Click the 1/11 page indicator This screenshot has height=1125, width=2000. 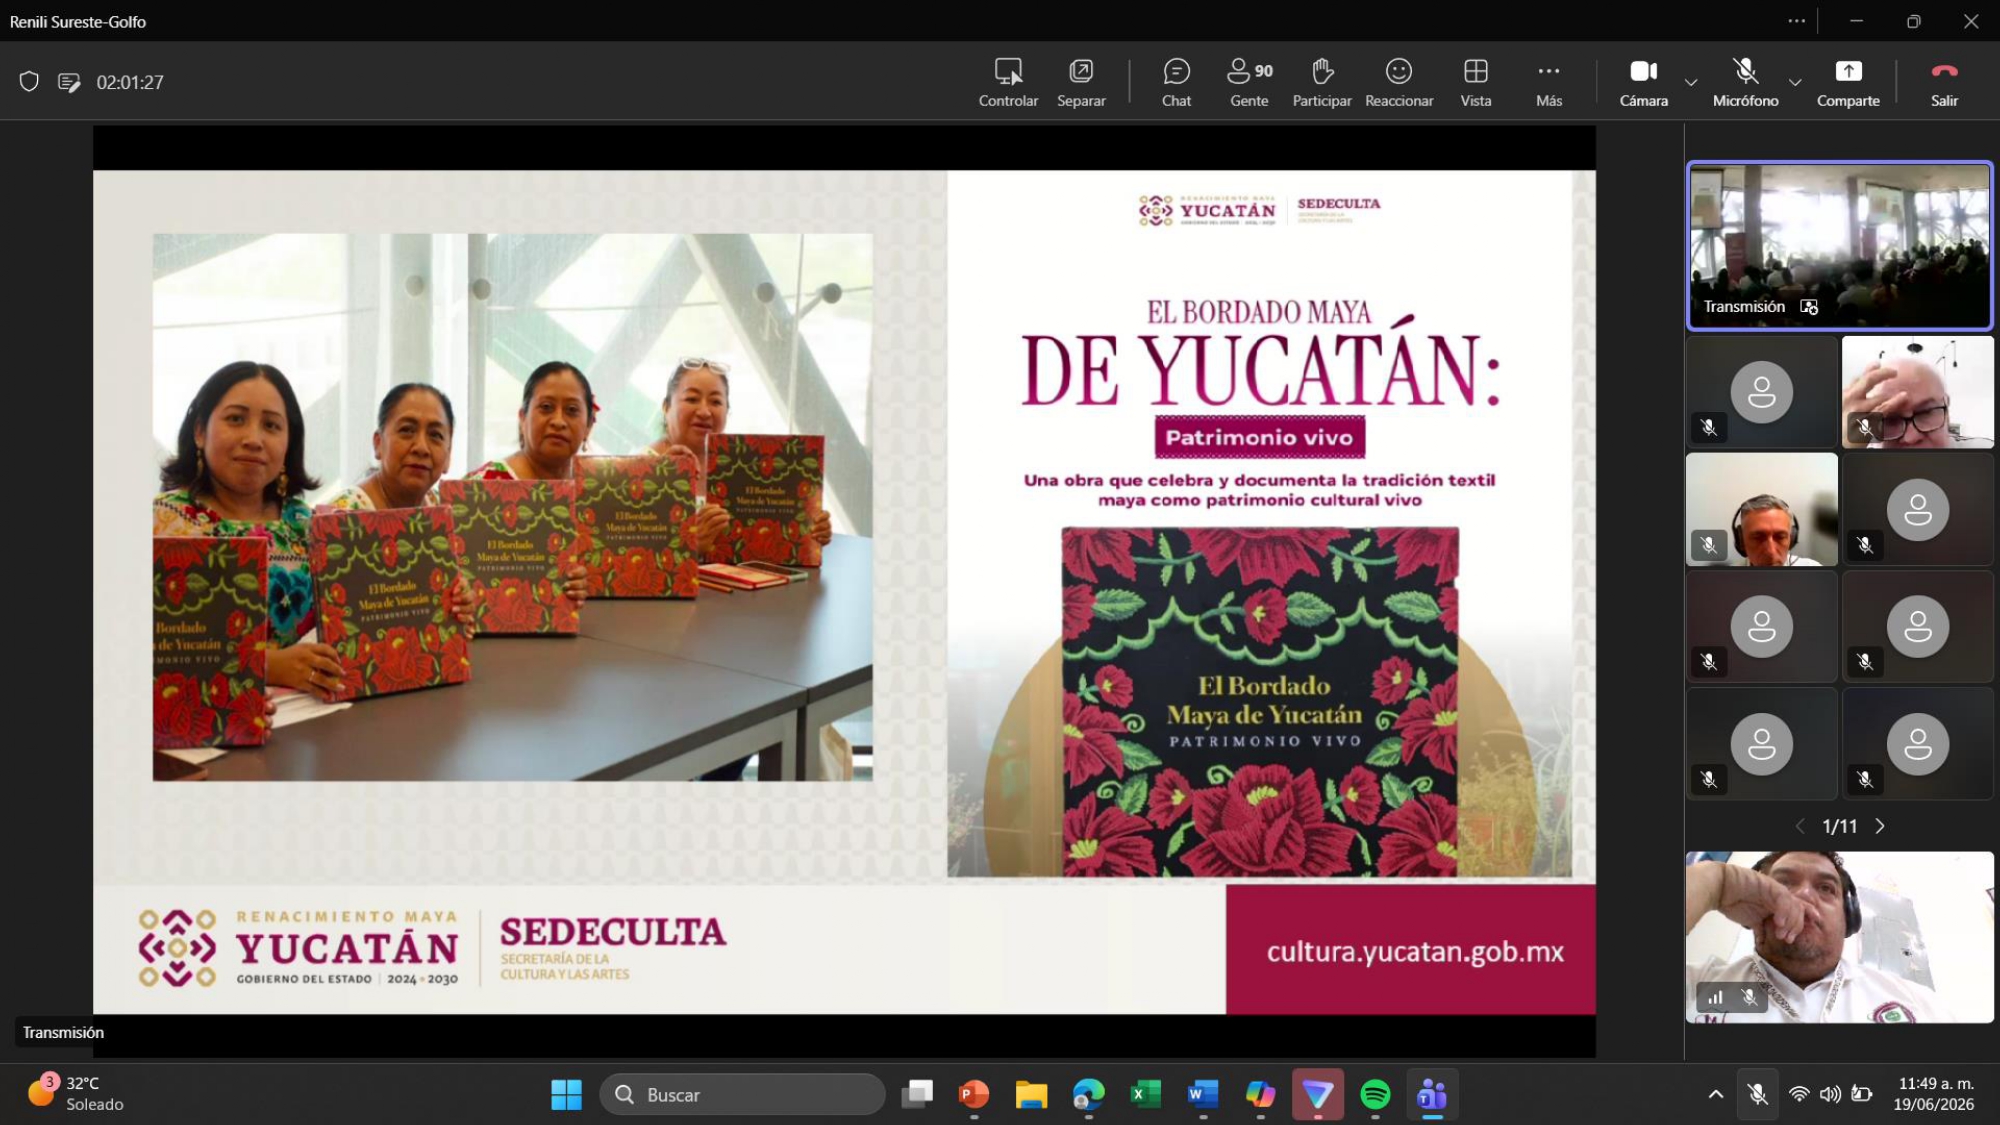[x=1840, y=826]
